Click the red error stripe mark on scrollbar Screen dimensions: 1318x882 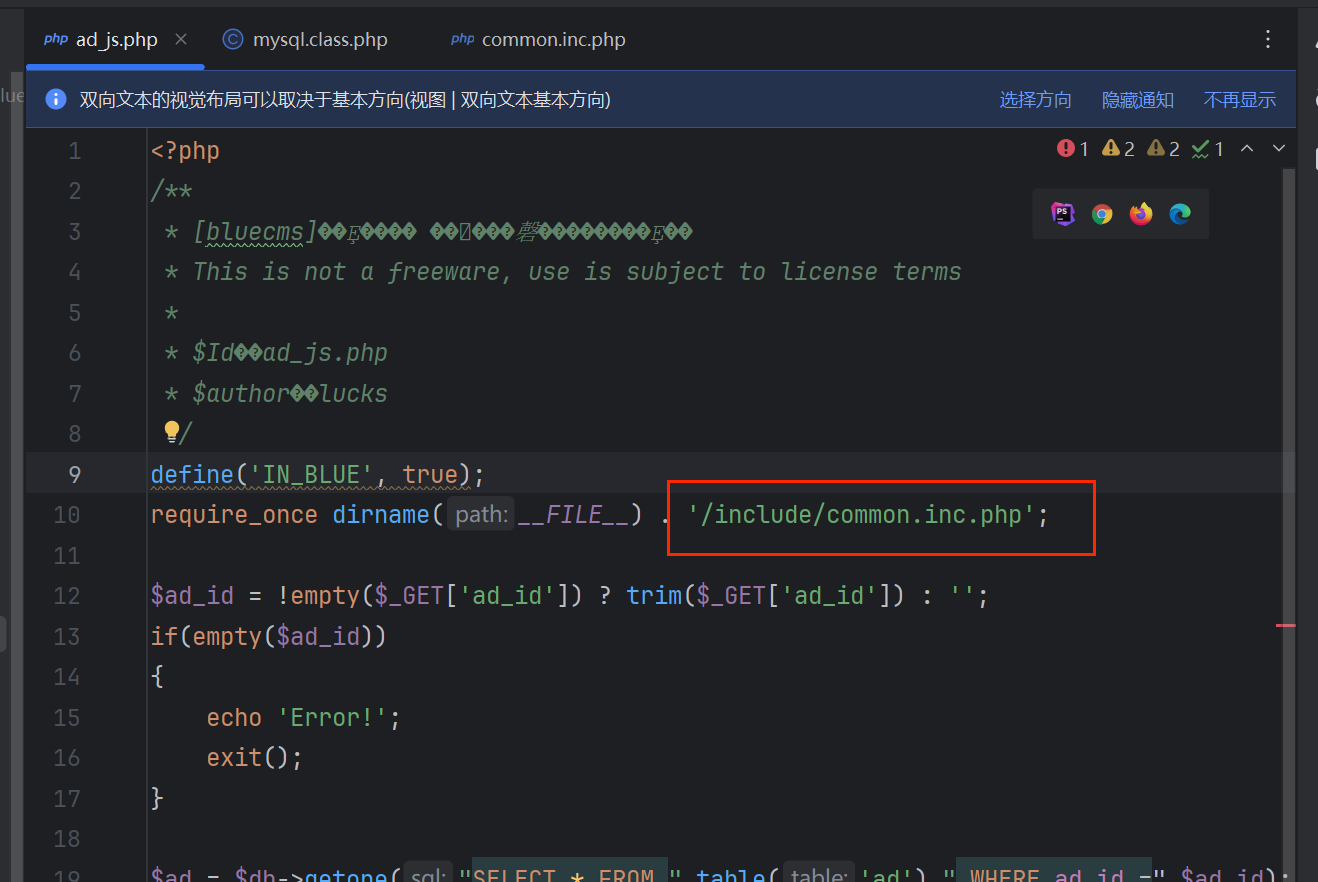pyautogui.click(x=1285, y=625)
